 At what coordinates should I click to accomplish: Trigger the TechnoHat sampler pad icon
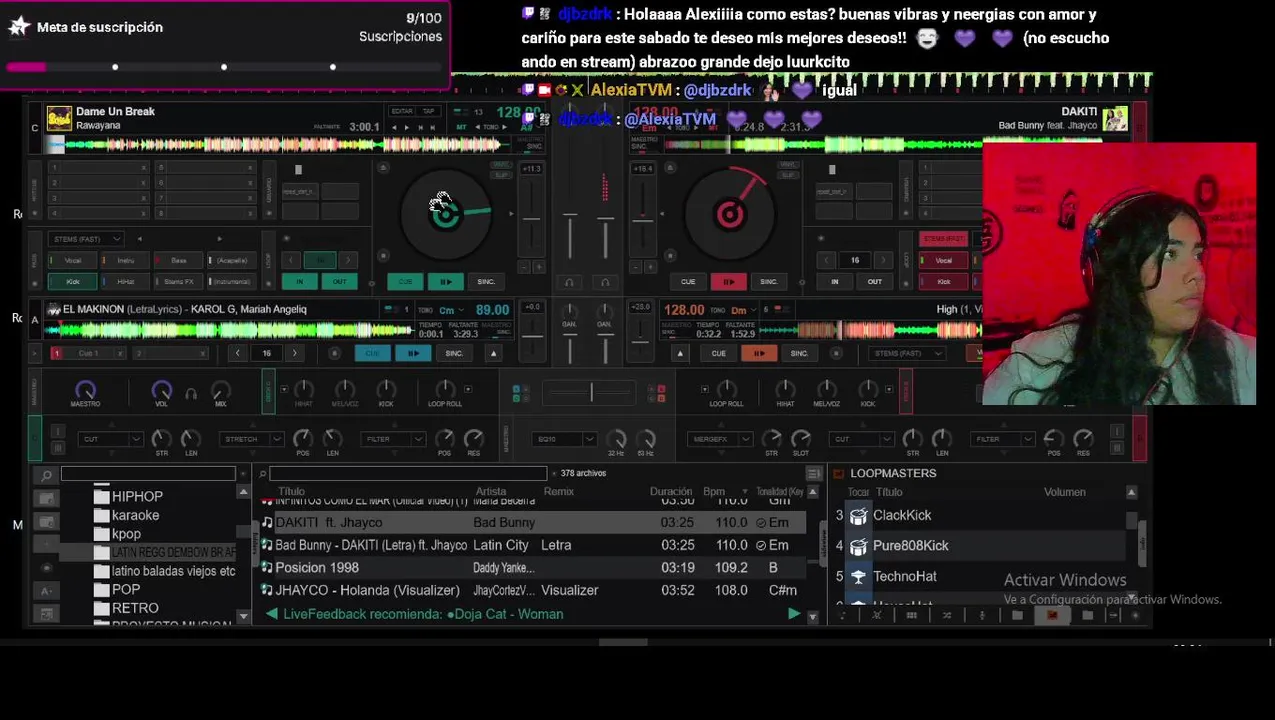[858, 577]
